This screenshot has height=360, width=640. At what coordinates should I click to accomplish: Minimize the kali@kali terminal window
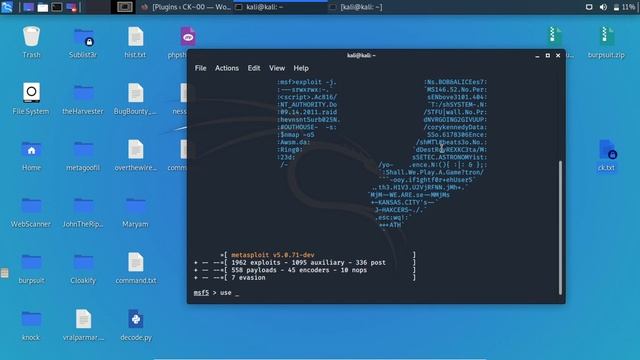point(537,56)
